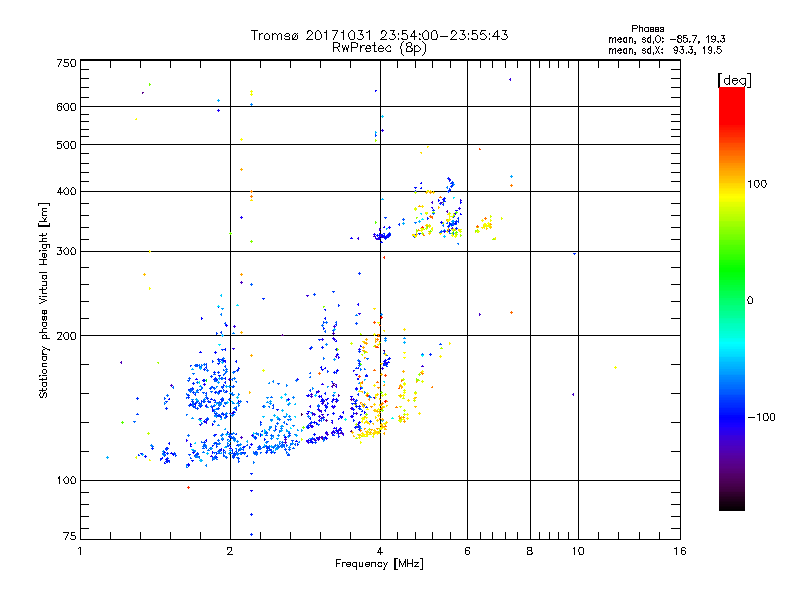
Task: Click the blue point at 300 km near 10 MHz
Action: coord(574,254)
